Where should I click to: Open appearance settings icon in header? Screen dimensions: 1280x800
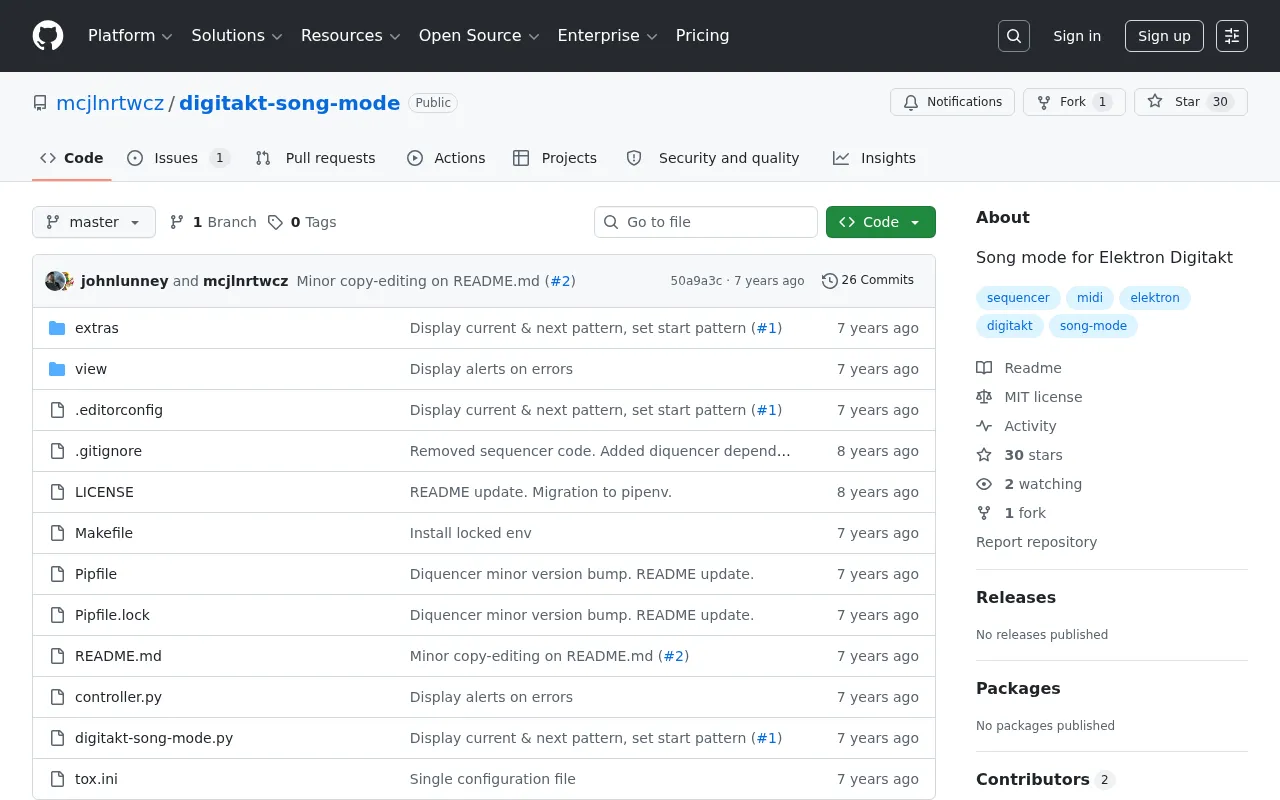pyautogui.click(x=1232, y=36)
